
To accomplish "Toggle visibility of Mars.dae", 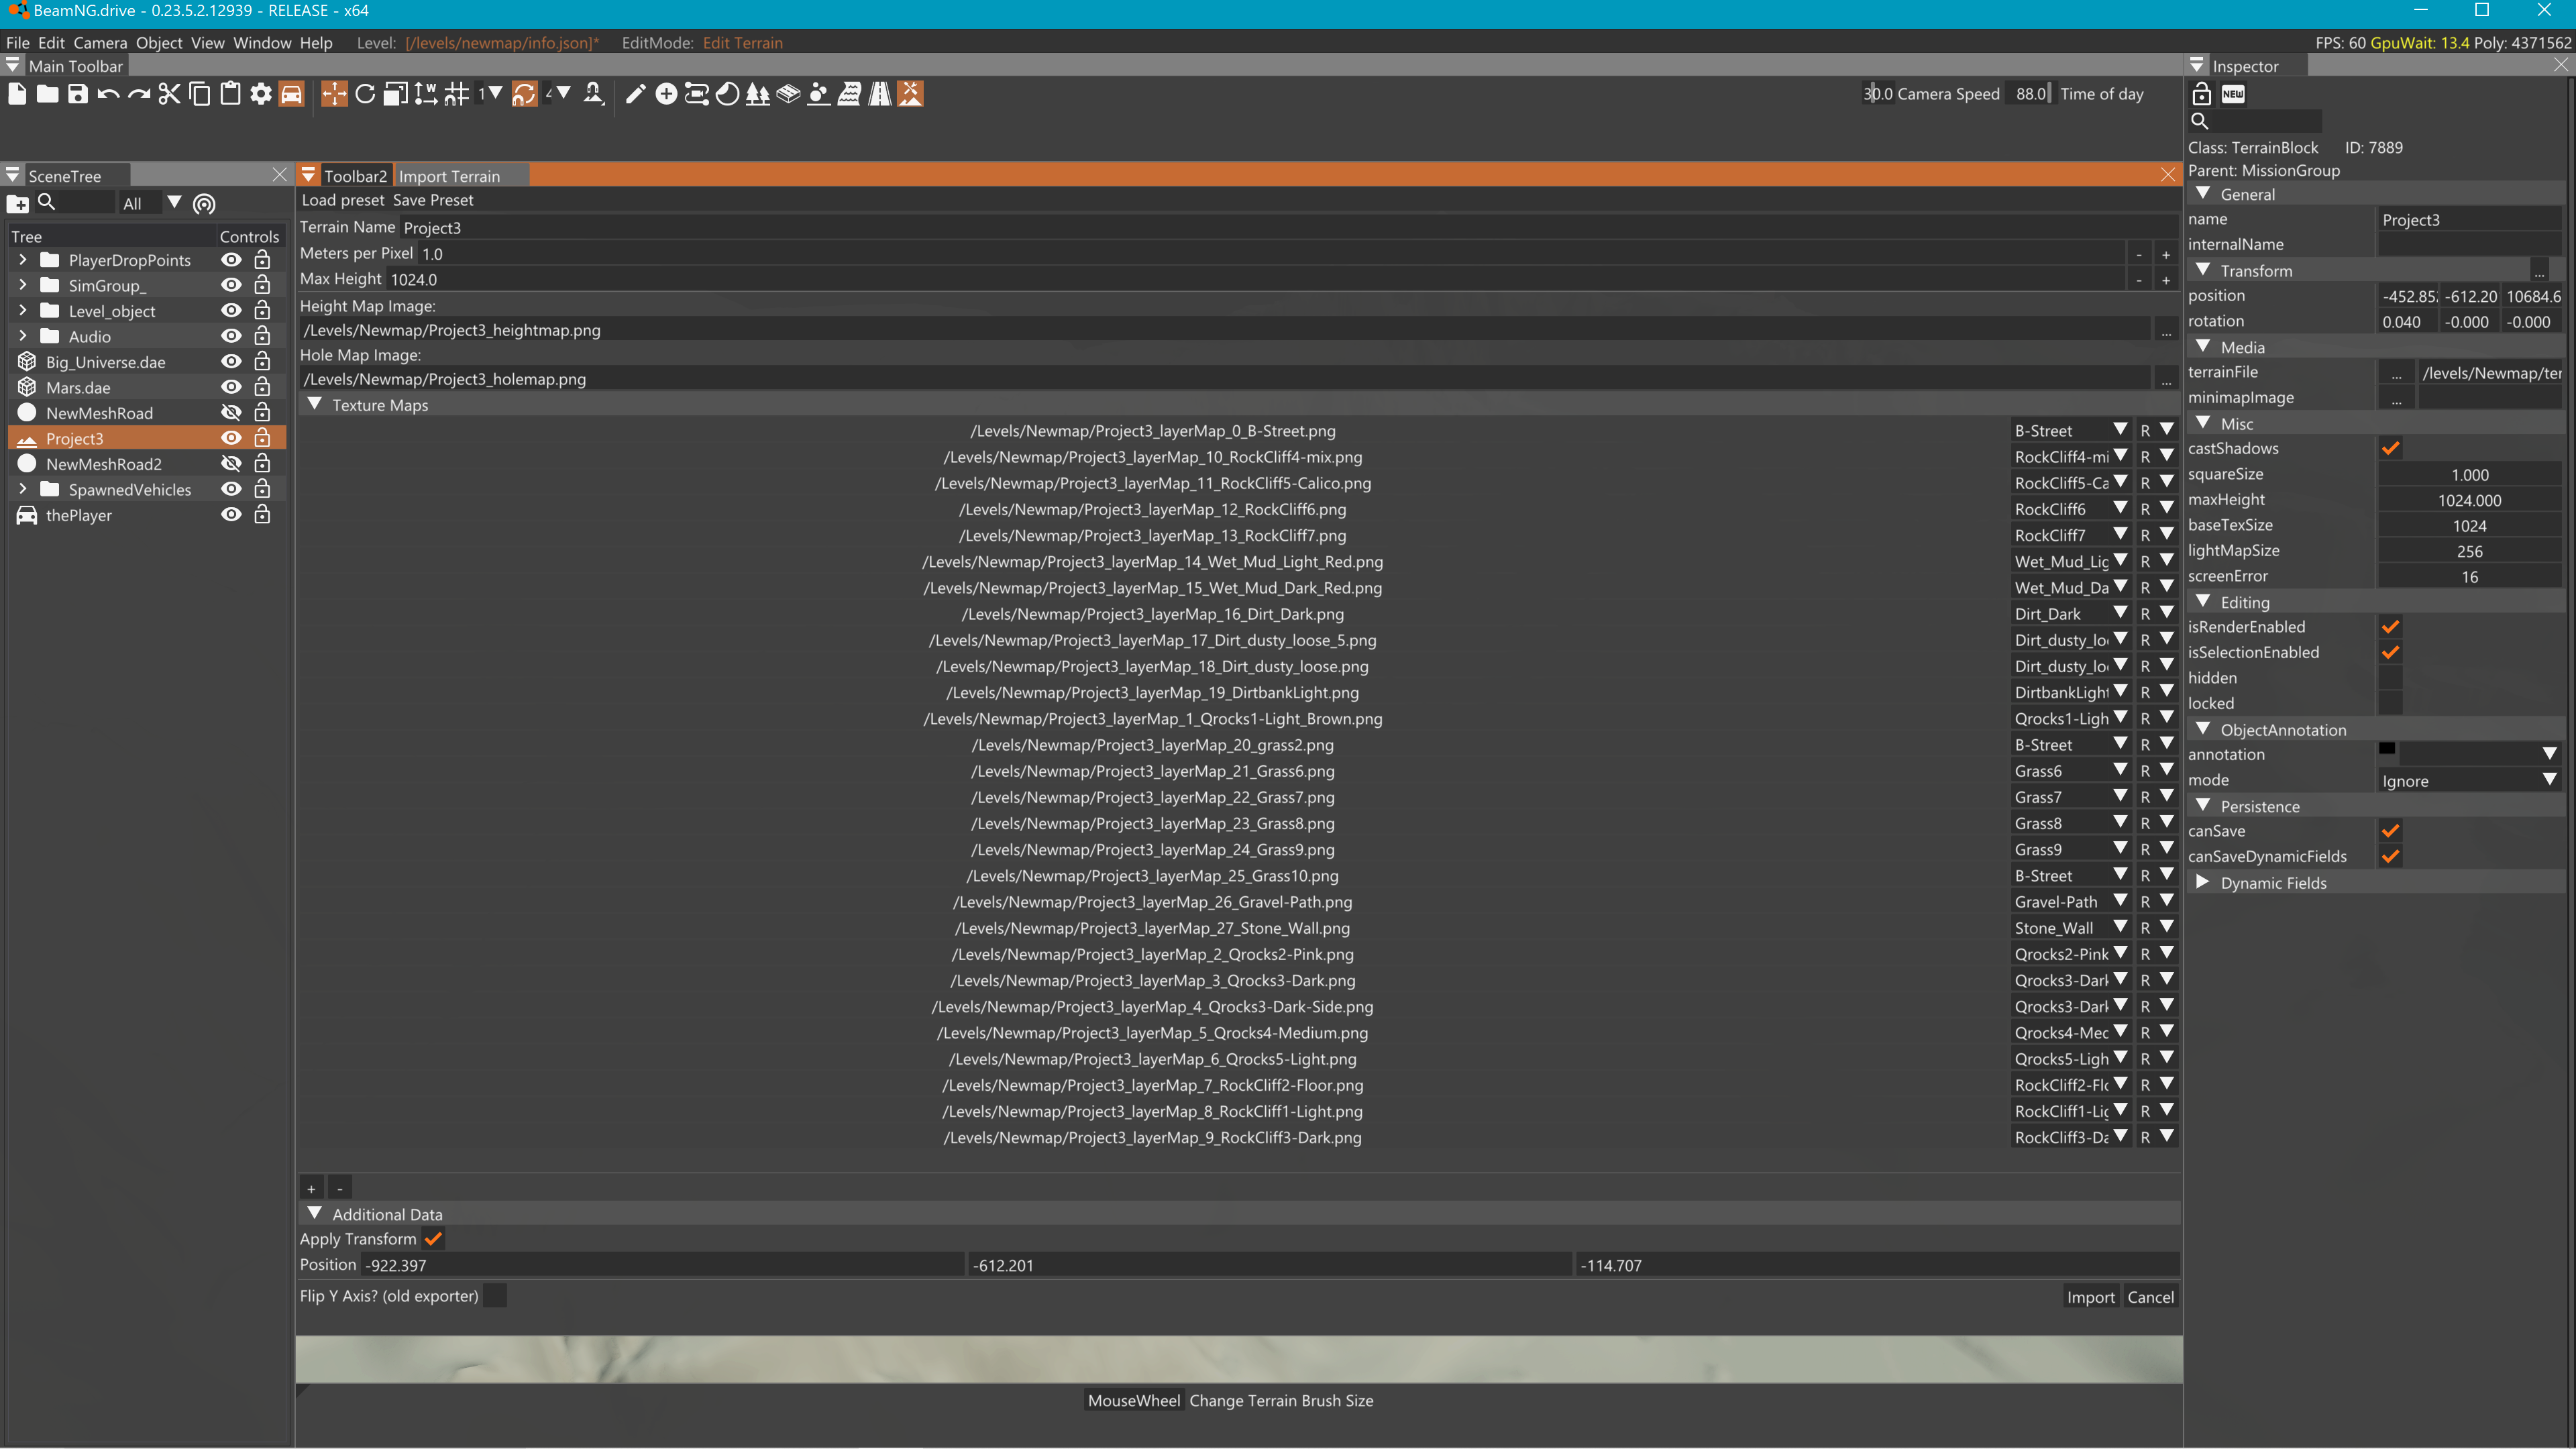I will pyautogui.click(x=231, y=387).
